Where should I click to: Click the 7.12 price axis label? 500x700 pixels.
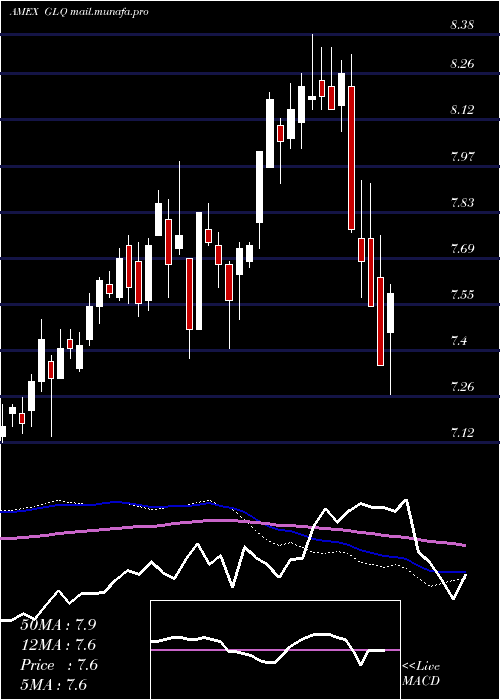[x=463, y=433]
